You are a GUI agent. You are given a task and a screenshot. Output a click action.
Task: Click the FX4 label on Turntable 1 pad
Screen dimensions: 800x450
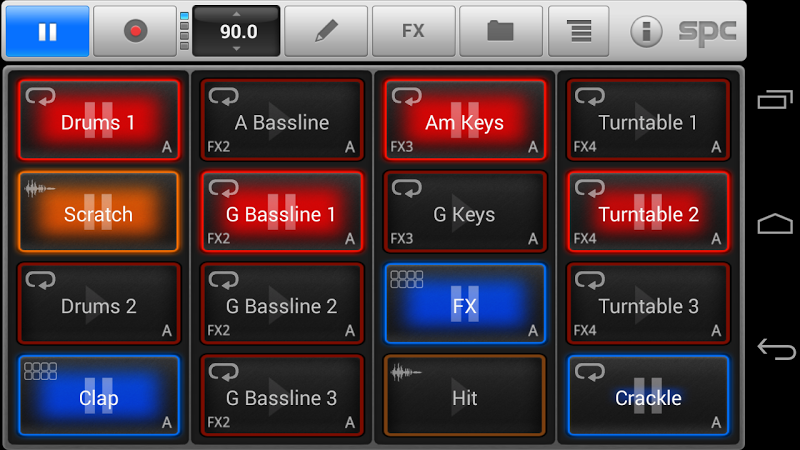coord(585,147)
